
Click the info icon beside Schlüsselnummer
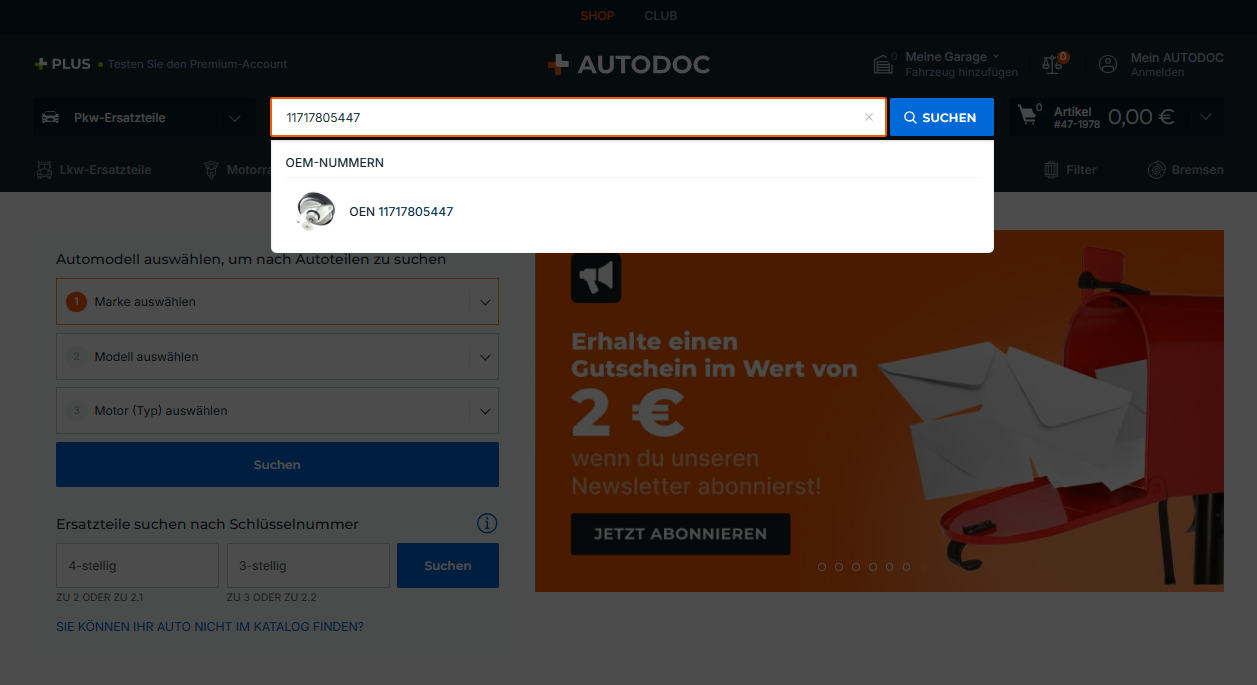(487, 524)
